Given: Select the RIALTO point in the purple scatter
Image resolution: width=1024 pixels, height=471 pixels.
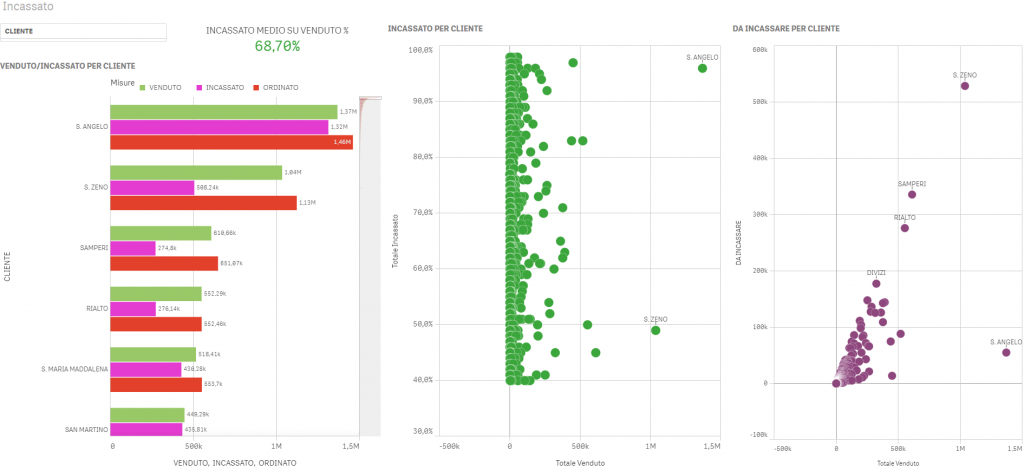Looking at the screenshot, I should [905, 228].
